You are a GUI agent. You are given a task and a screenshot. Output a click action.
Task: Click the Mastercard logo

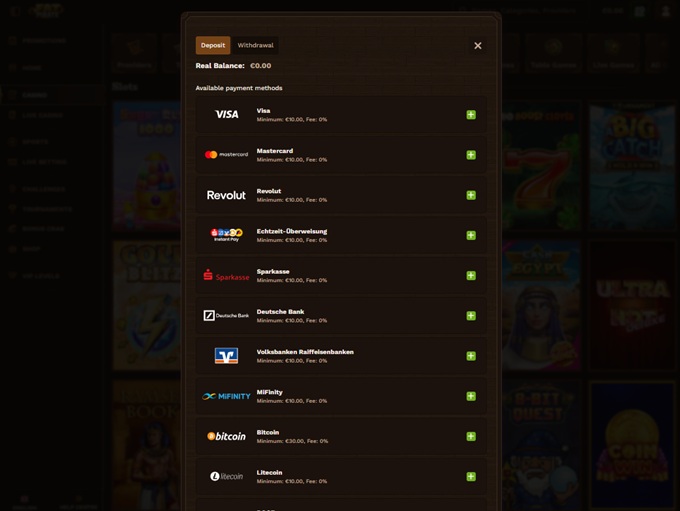[226, 155]
